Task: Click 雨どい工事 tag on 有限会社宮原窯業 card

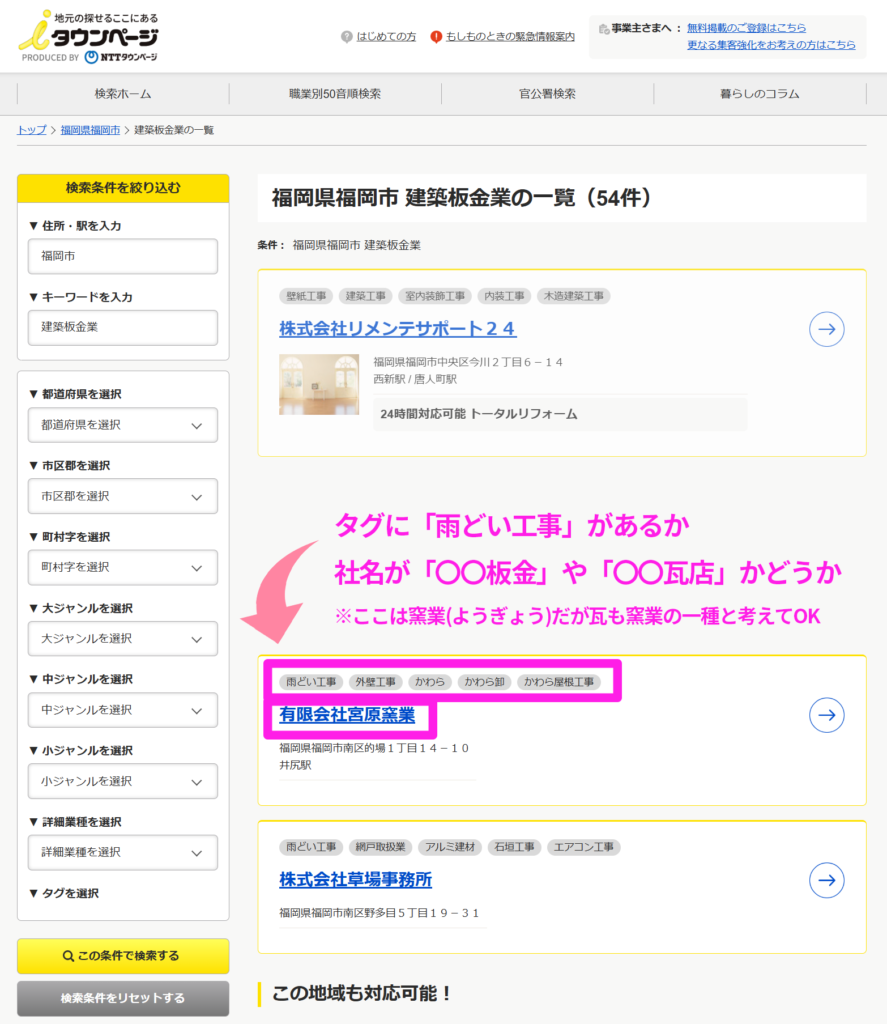Action: [x=311, y=682]
